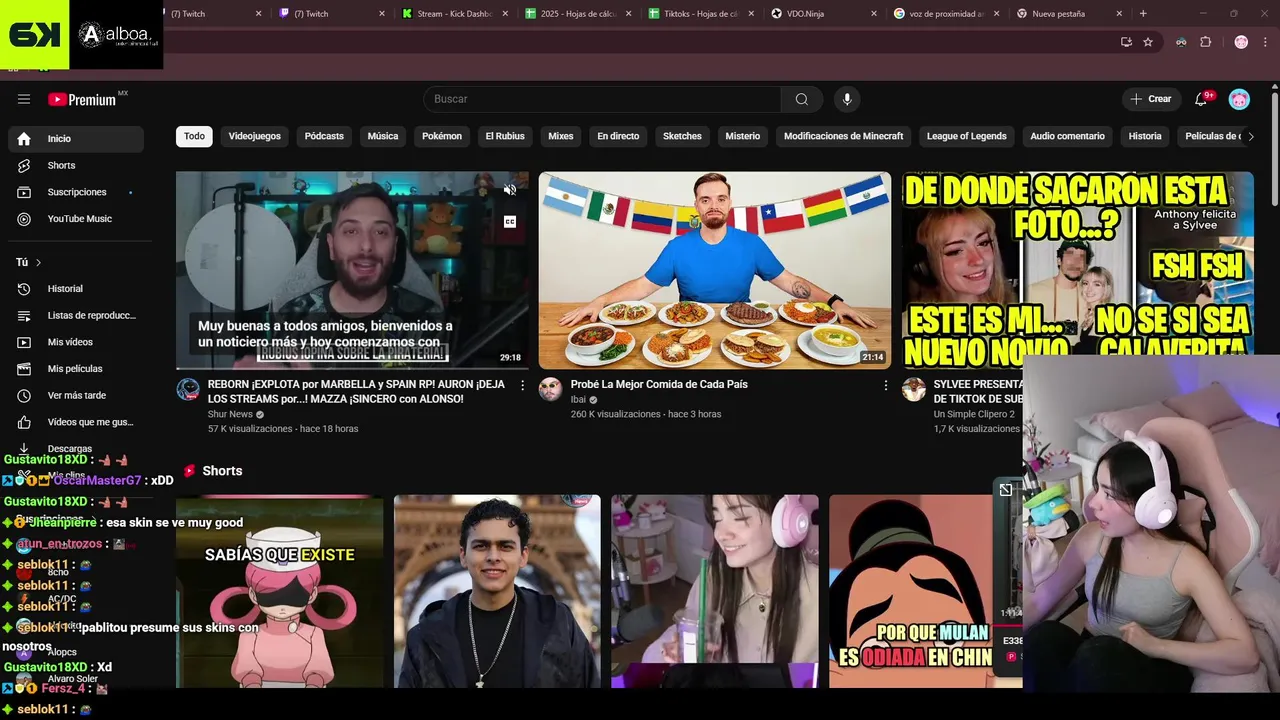Click the YouTube Premium logo
1280x720 pixels.
[x=84, y=99]
